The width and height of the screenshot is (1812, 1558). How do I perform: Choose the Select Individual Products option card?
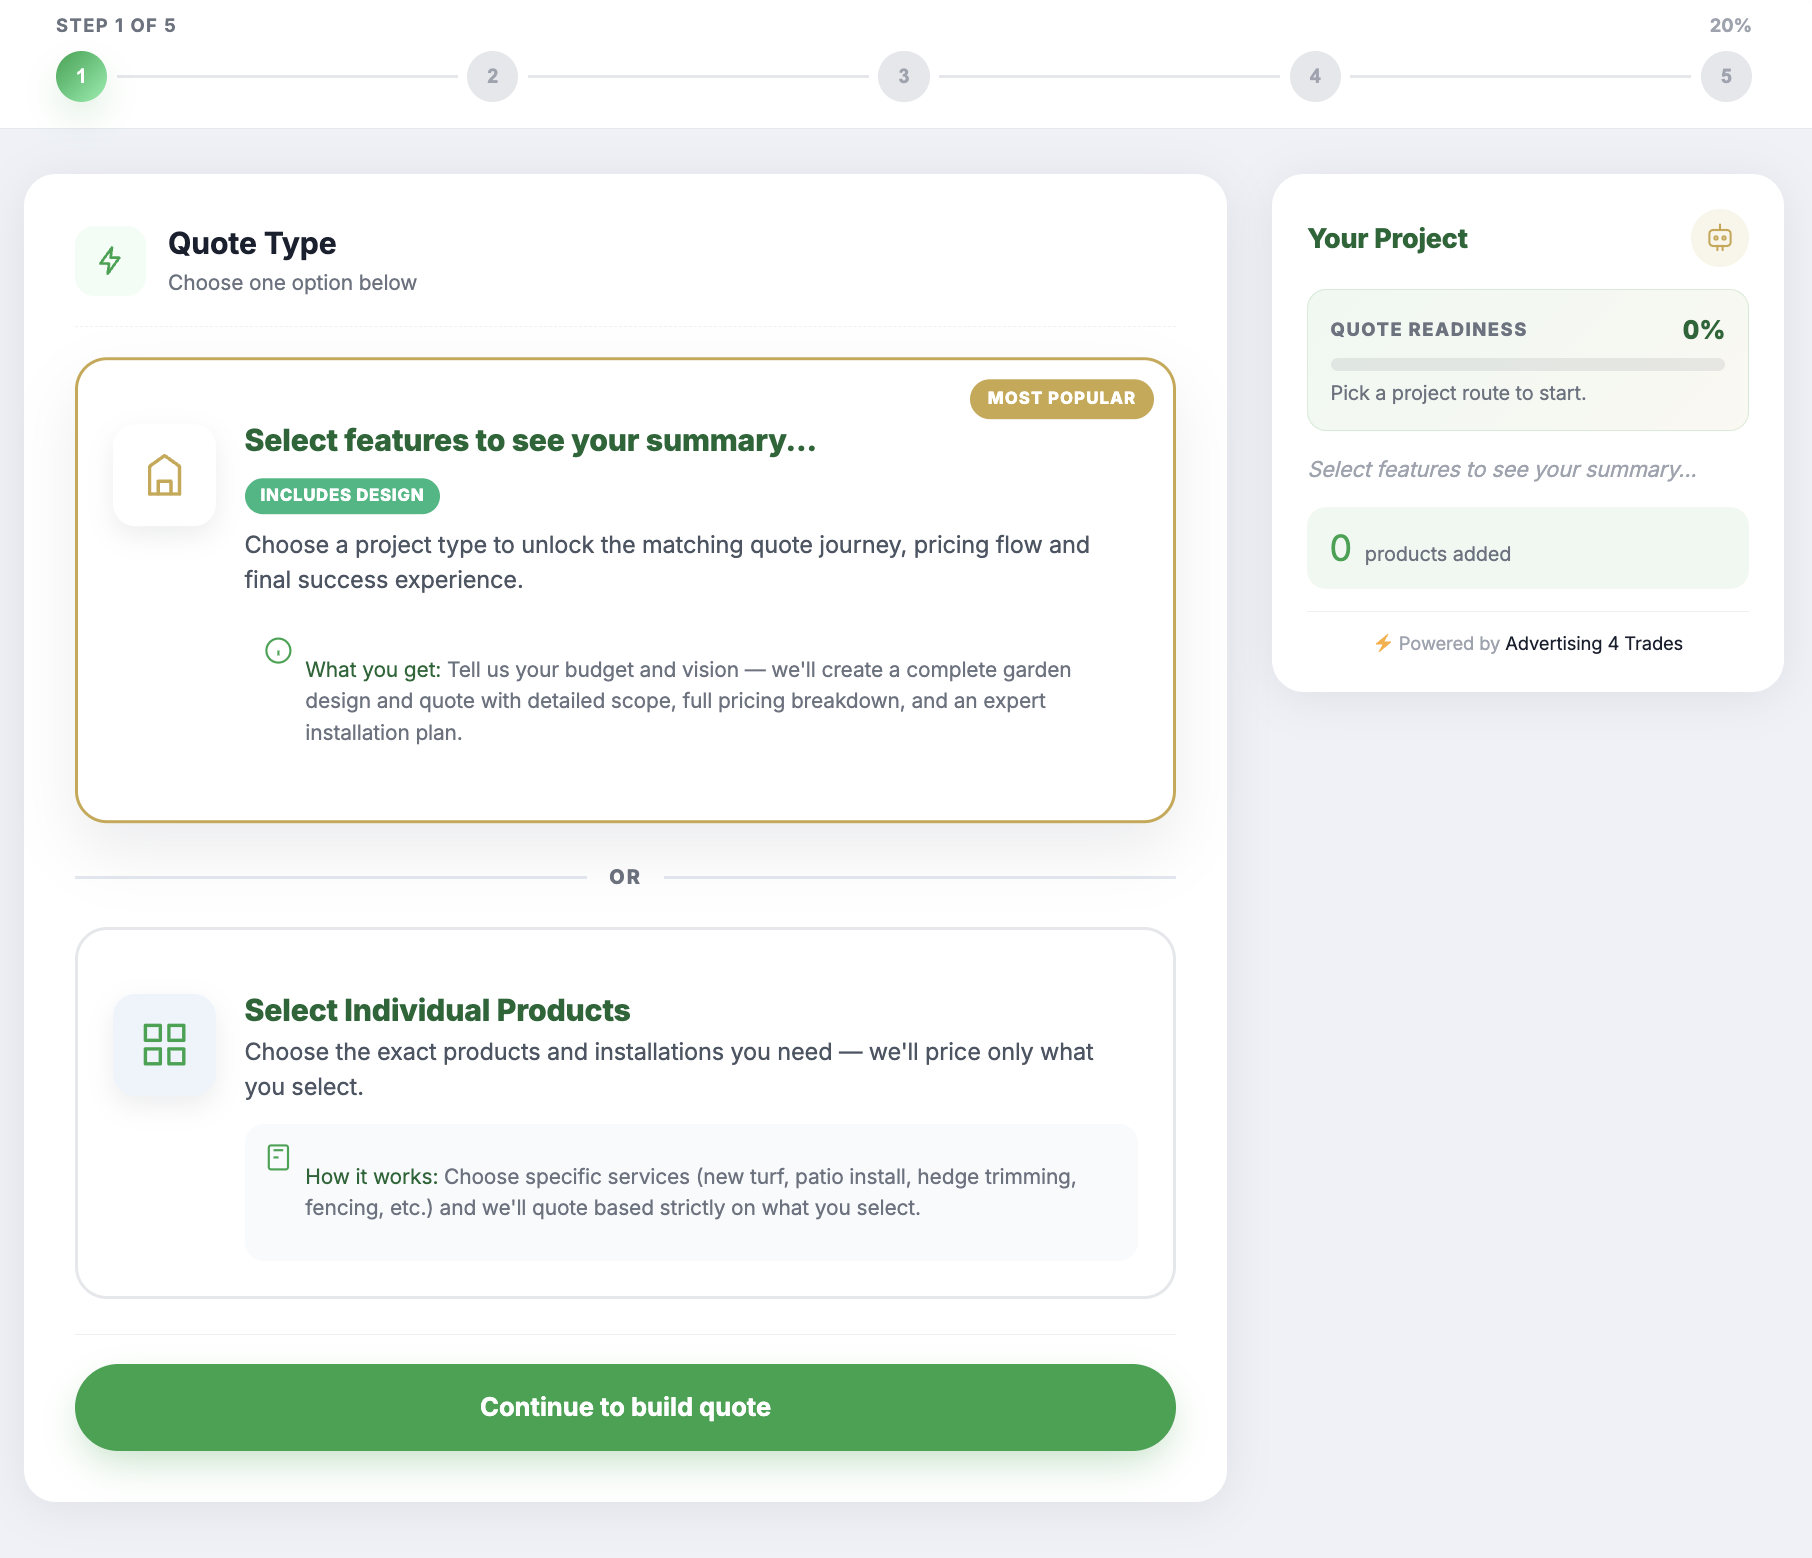click(x=625, y=1113)
